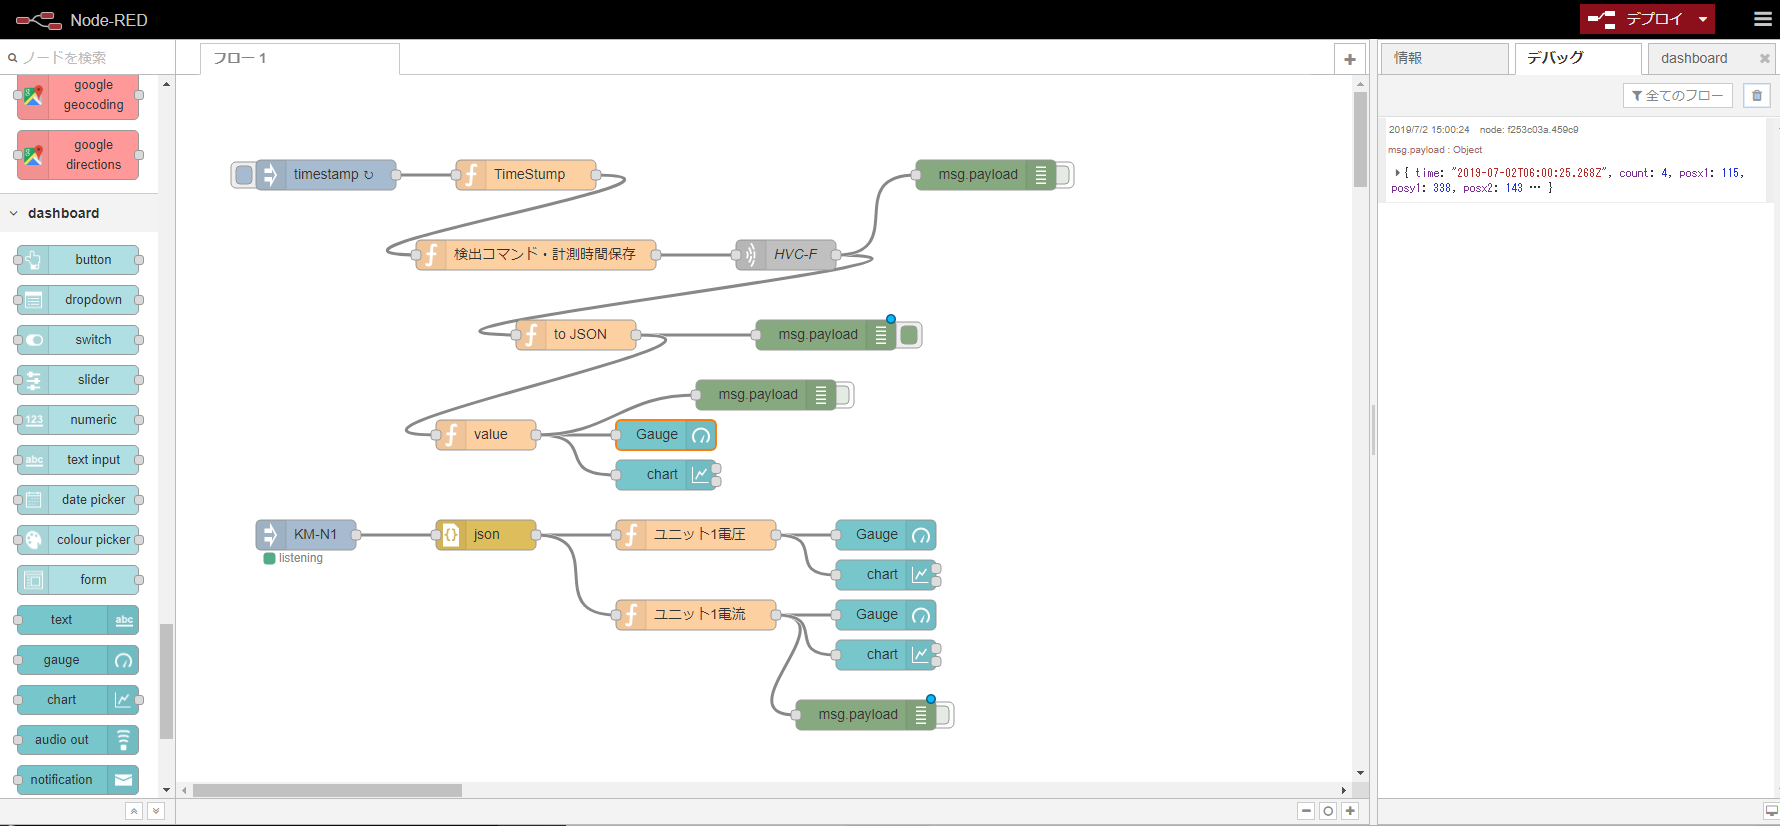This screenshot has width=1780, height=826.
Task: Trigger the timestamp inject node button
Action: [244, 175]
